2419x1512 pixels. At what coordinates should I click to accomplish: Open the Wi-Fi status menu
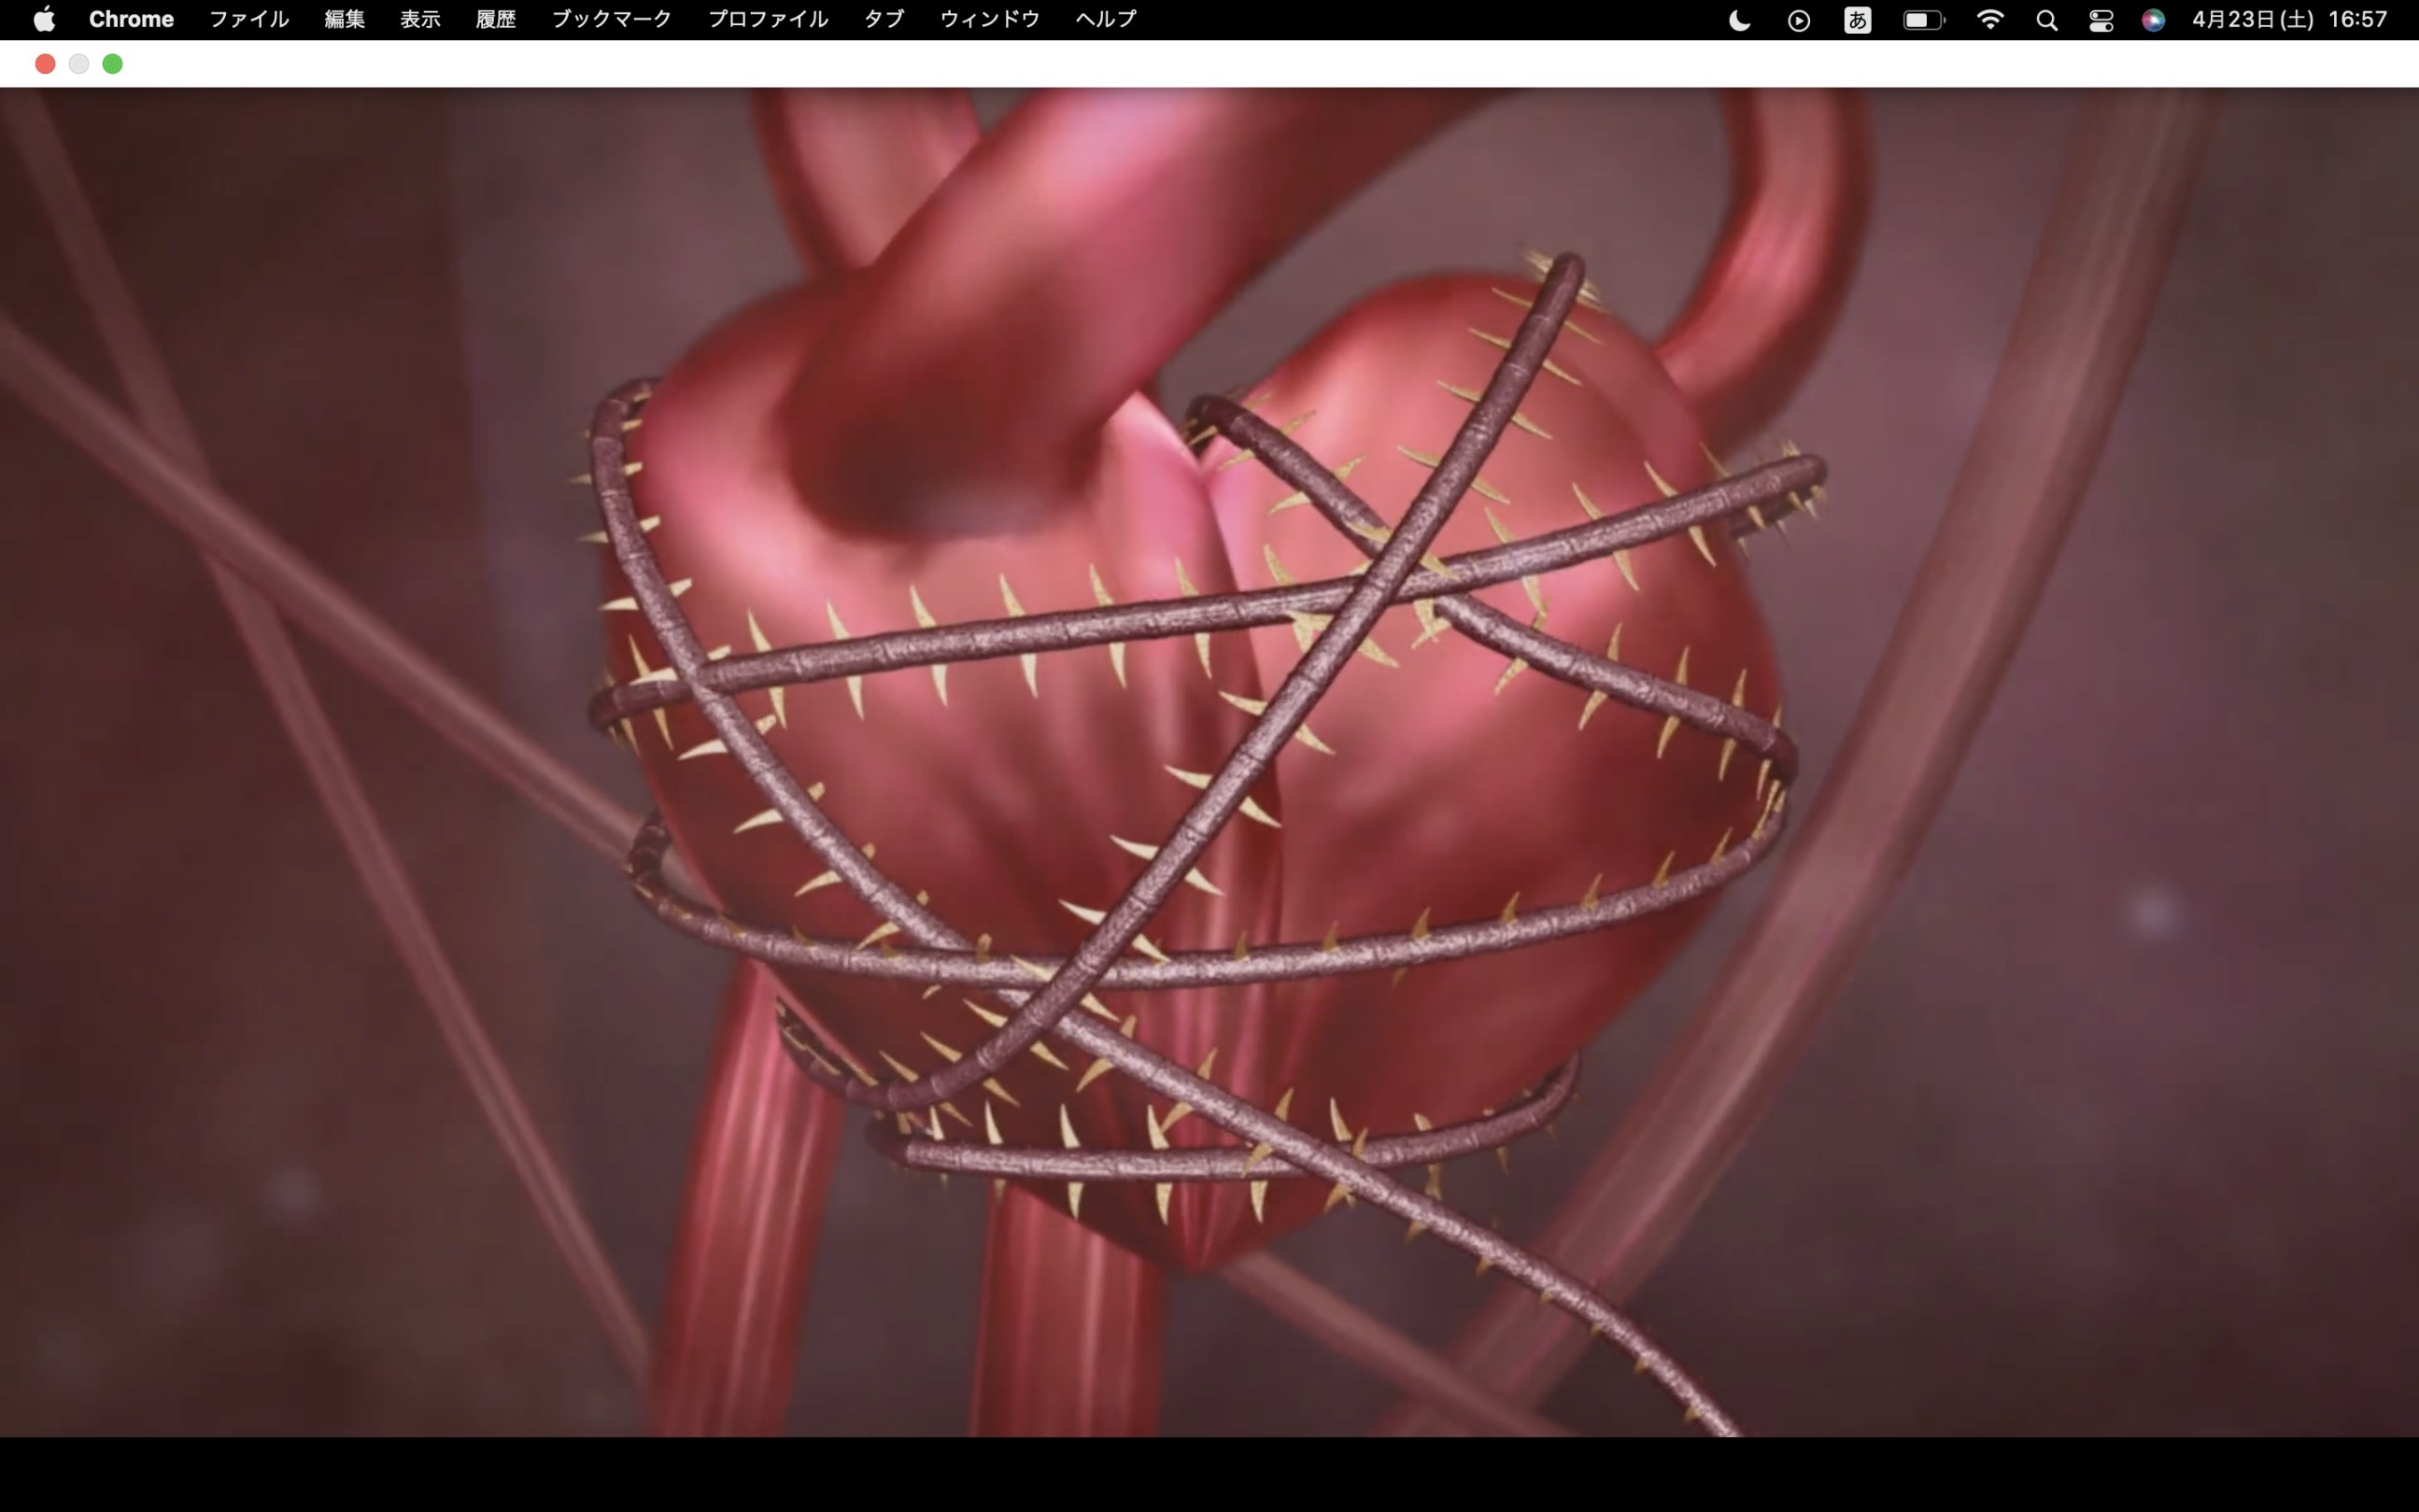[x=1990, y=20]
